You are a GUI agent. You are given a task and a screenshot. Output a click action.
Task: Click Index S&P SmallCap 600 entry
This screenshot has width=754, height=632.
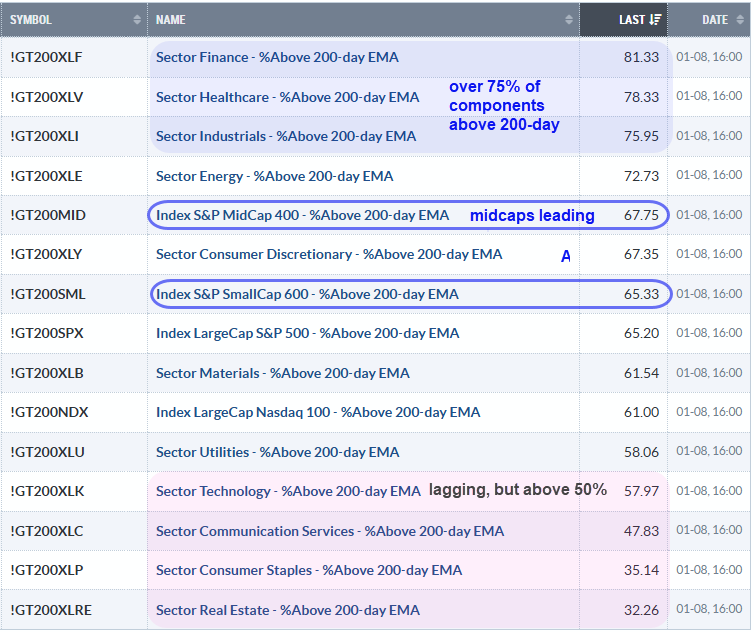(307, 294)
